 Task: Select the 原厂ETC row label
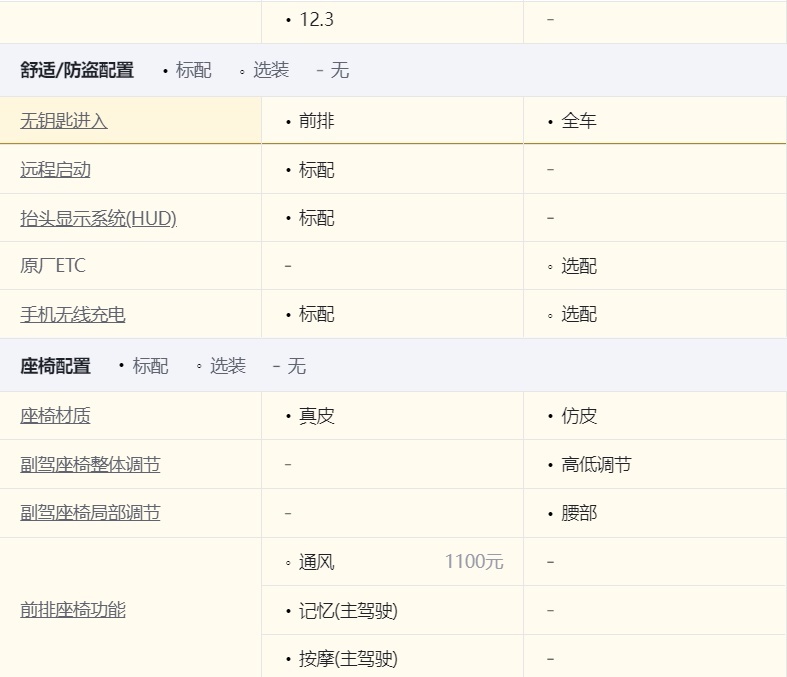click(53, 265)
